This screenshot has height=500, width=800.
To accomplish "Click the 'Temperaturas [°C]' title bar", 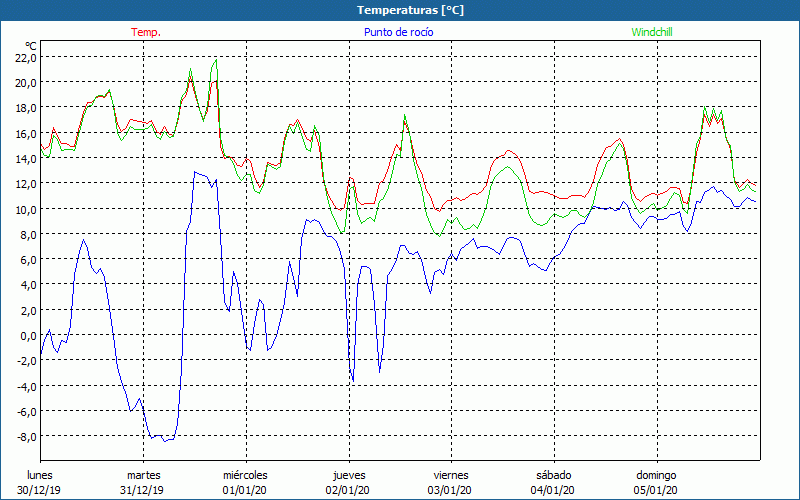I will (x=400, y=10).
